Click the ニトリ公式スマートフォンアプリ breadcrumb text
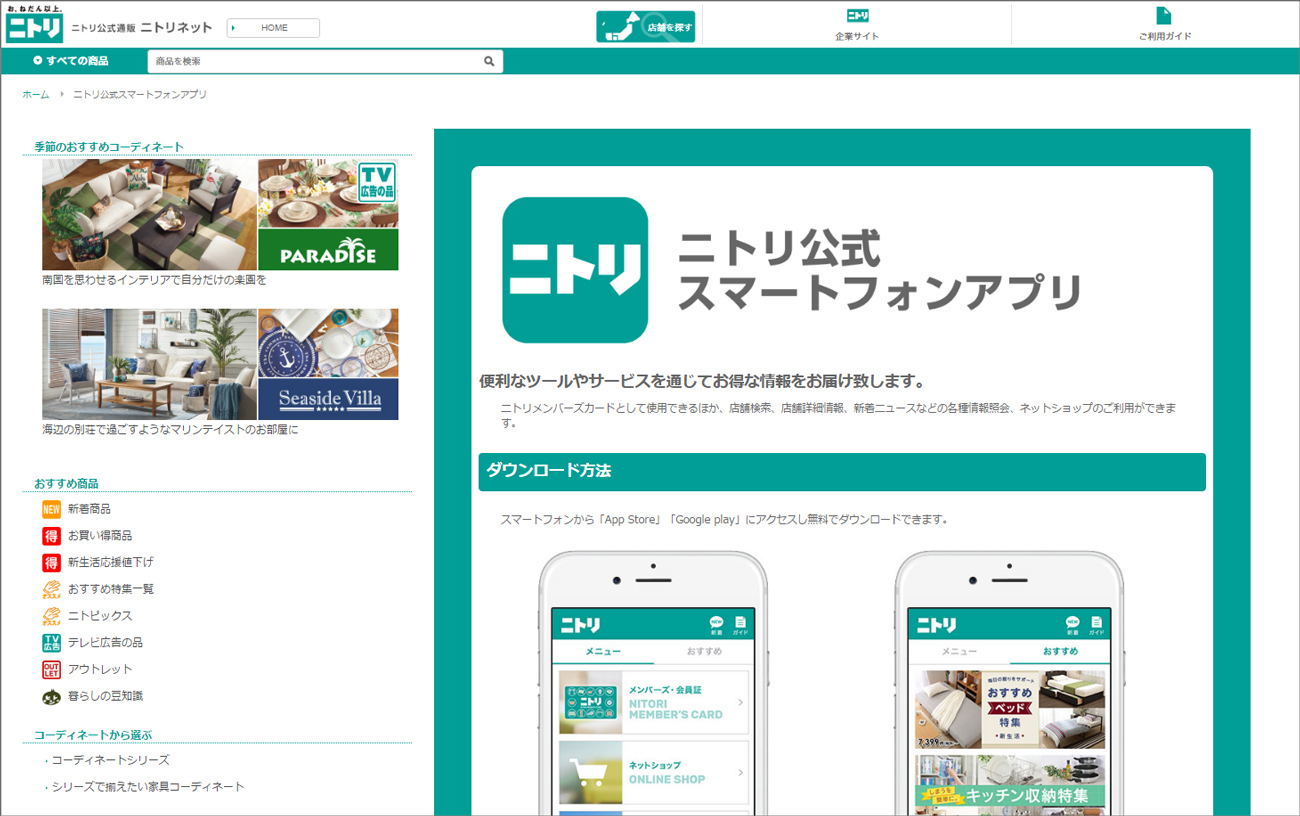 [x=140, y=94]
